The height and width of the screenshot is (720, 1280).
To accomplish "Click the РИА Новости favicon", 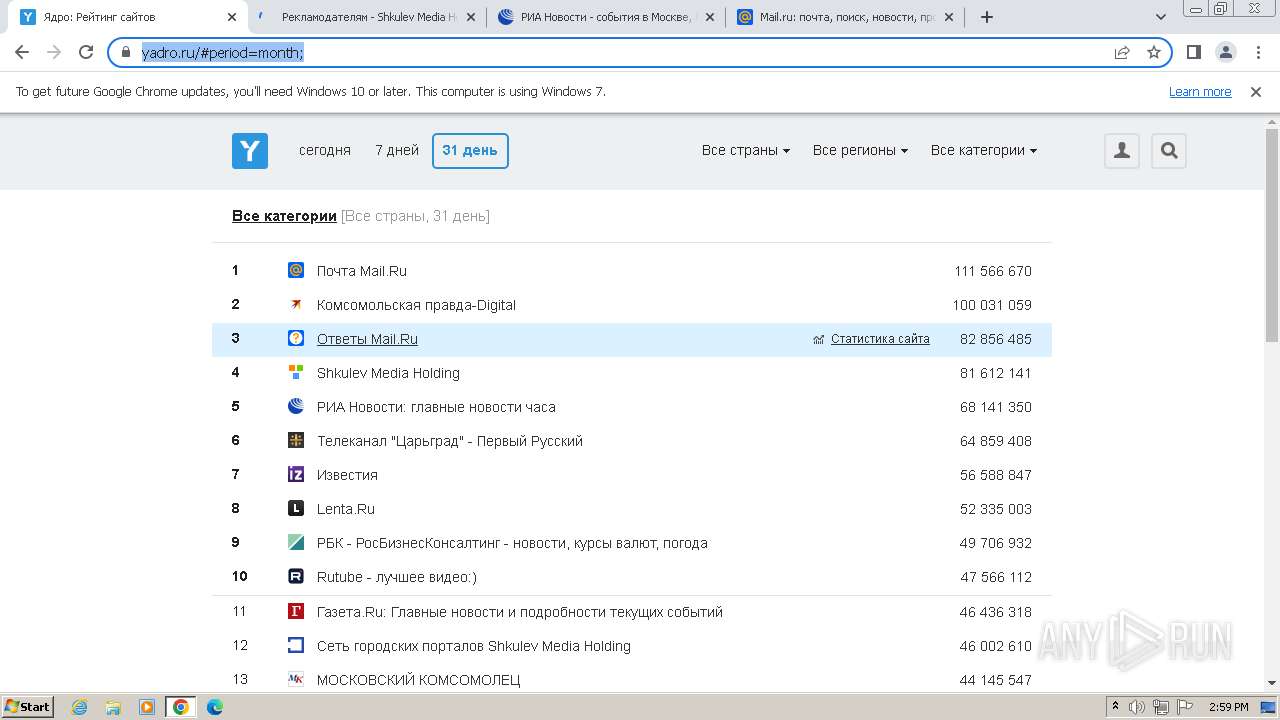I will coord(296,406).
